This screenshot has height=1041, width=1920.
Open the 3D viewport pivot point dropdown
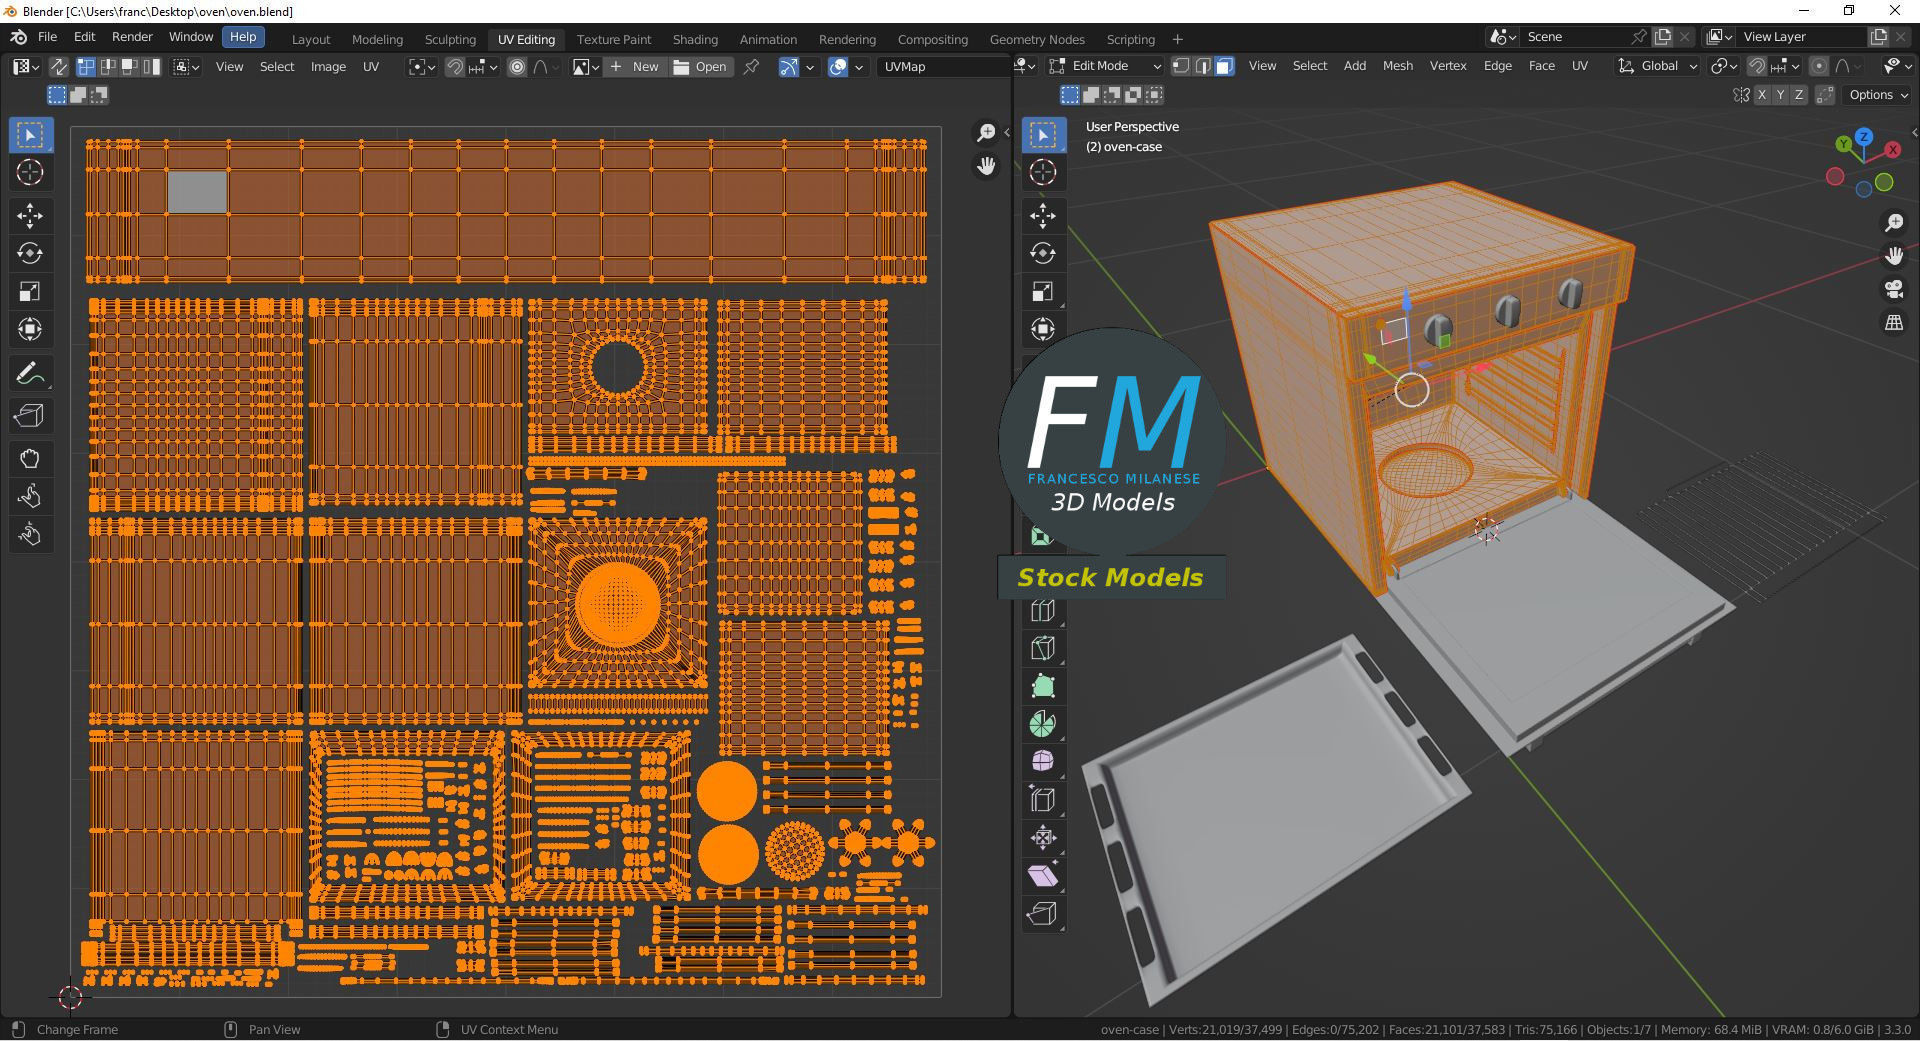1724,66
